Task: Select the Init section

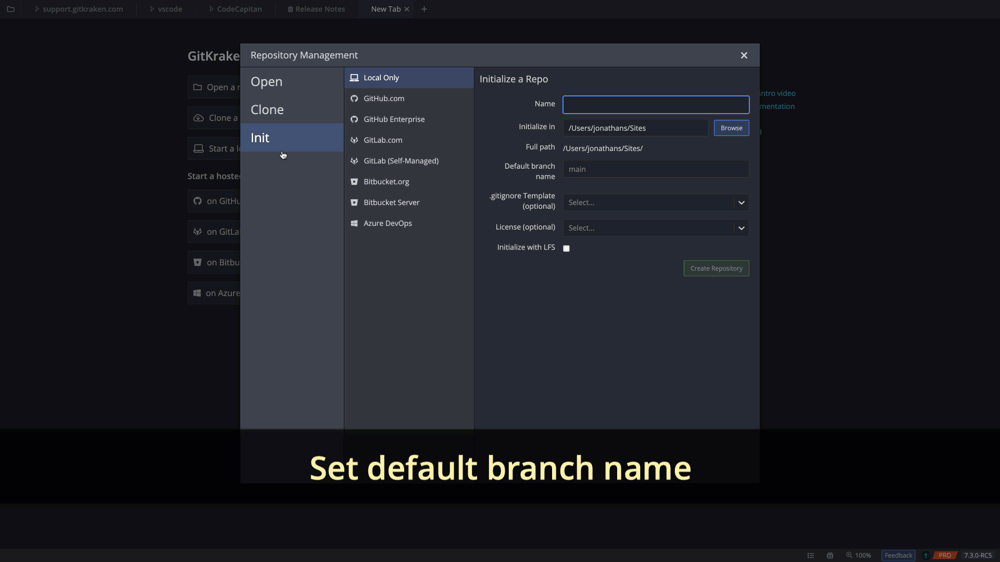Action: [x=292, y=138]
